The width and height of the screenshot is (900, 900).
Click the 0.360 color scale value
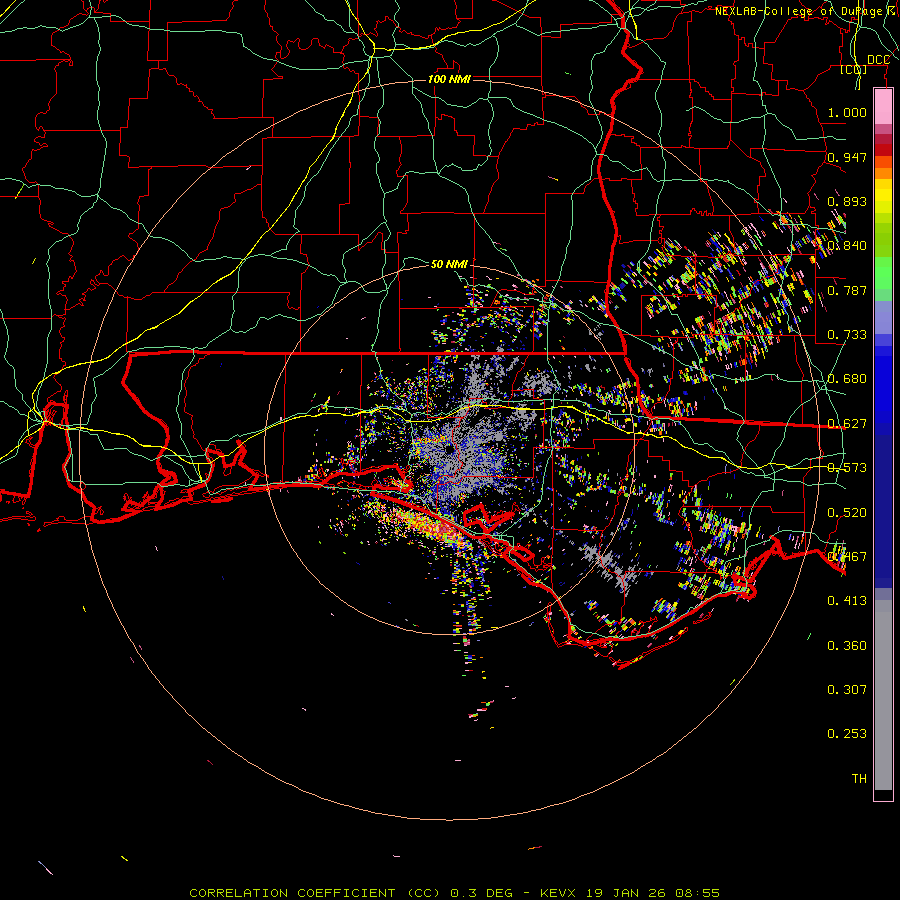point(847,646)
